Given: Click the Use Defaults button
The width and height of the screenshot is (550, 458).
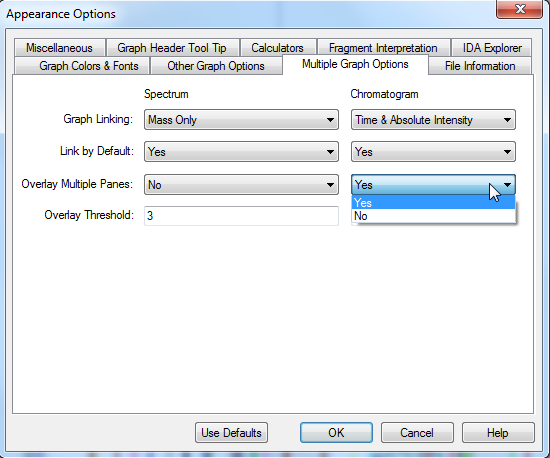Looking at the screenshot, I should (x=231, y=432).
